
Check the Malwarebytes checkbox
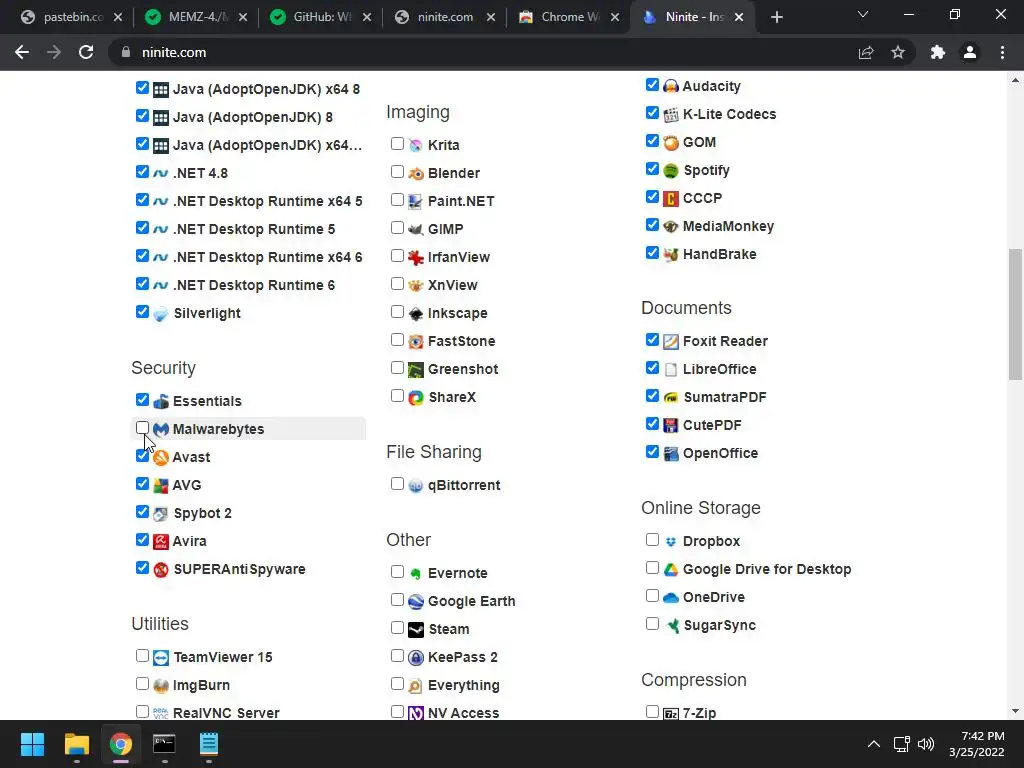[142, 428]
